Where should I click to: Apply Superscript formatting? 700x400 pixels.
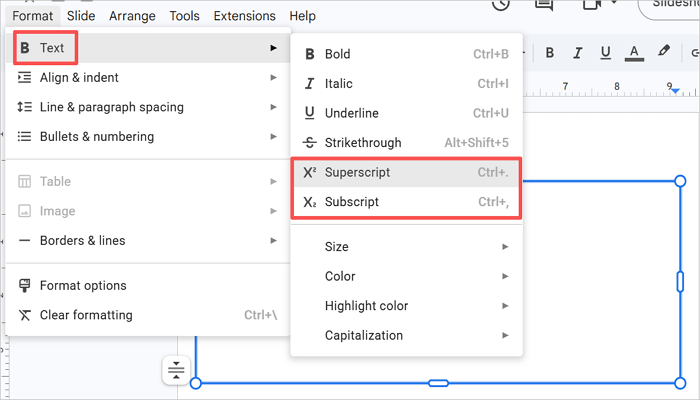[x=406, y=172]
